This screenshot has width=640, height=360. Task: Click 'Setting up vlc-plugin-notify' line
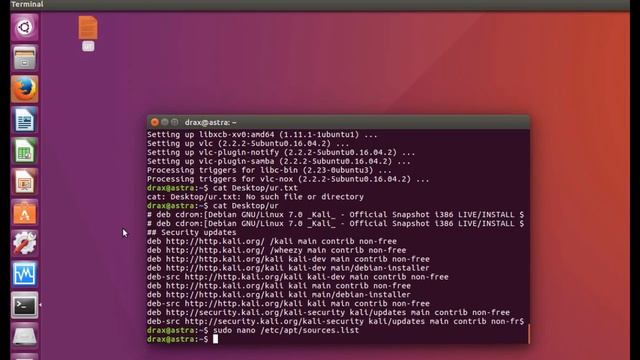pyautogui.click(x=281, y=152)
